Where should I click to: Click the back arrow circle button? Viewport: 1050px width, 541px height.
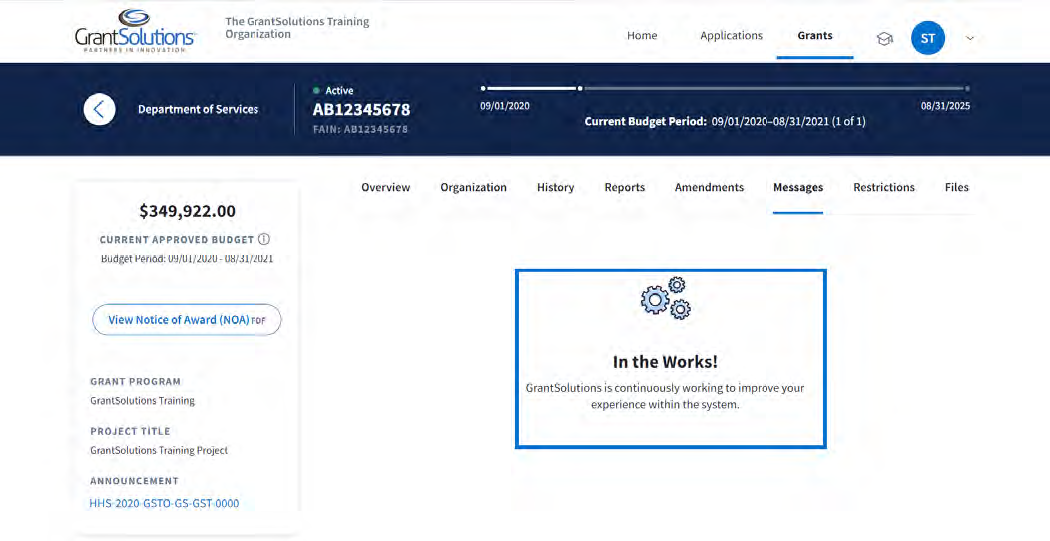[x=99, y=109]
